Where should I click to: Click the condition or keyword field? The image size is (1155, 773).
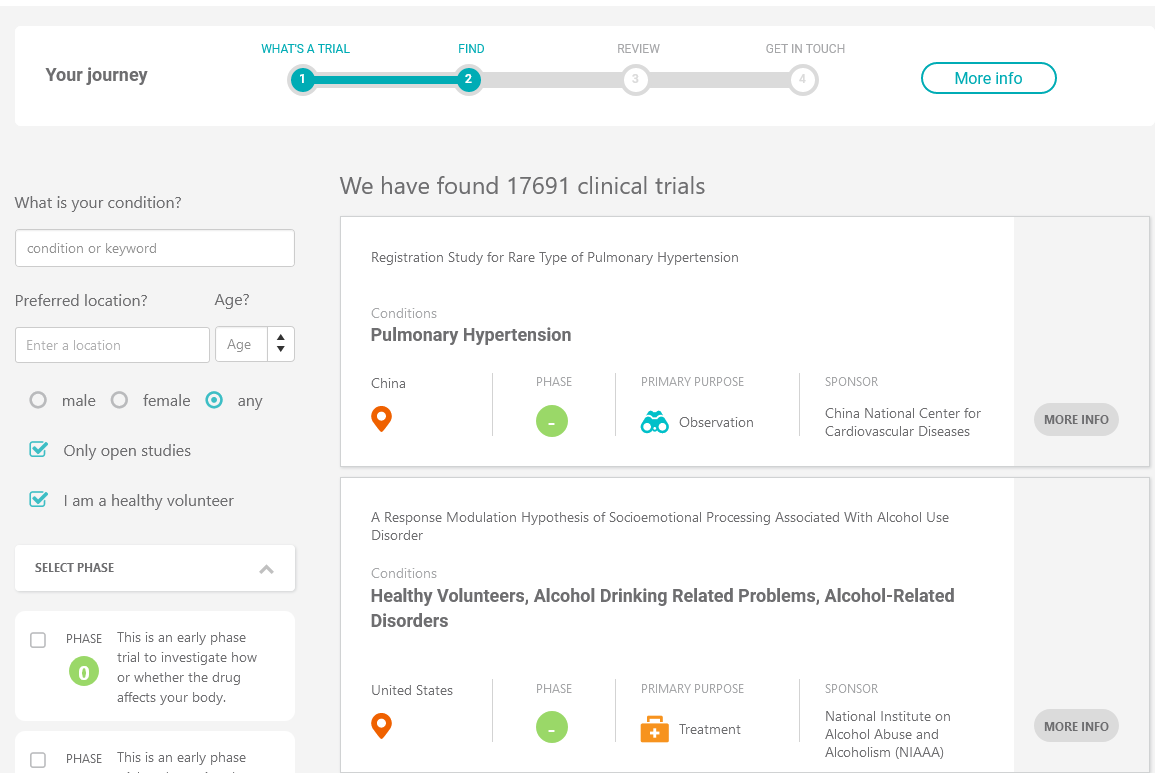pos(155,248)
